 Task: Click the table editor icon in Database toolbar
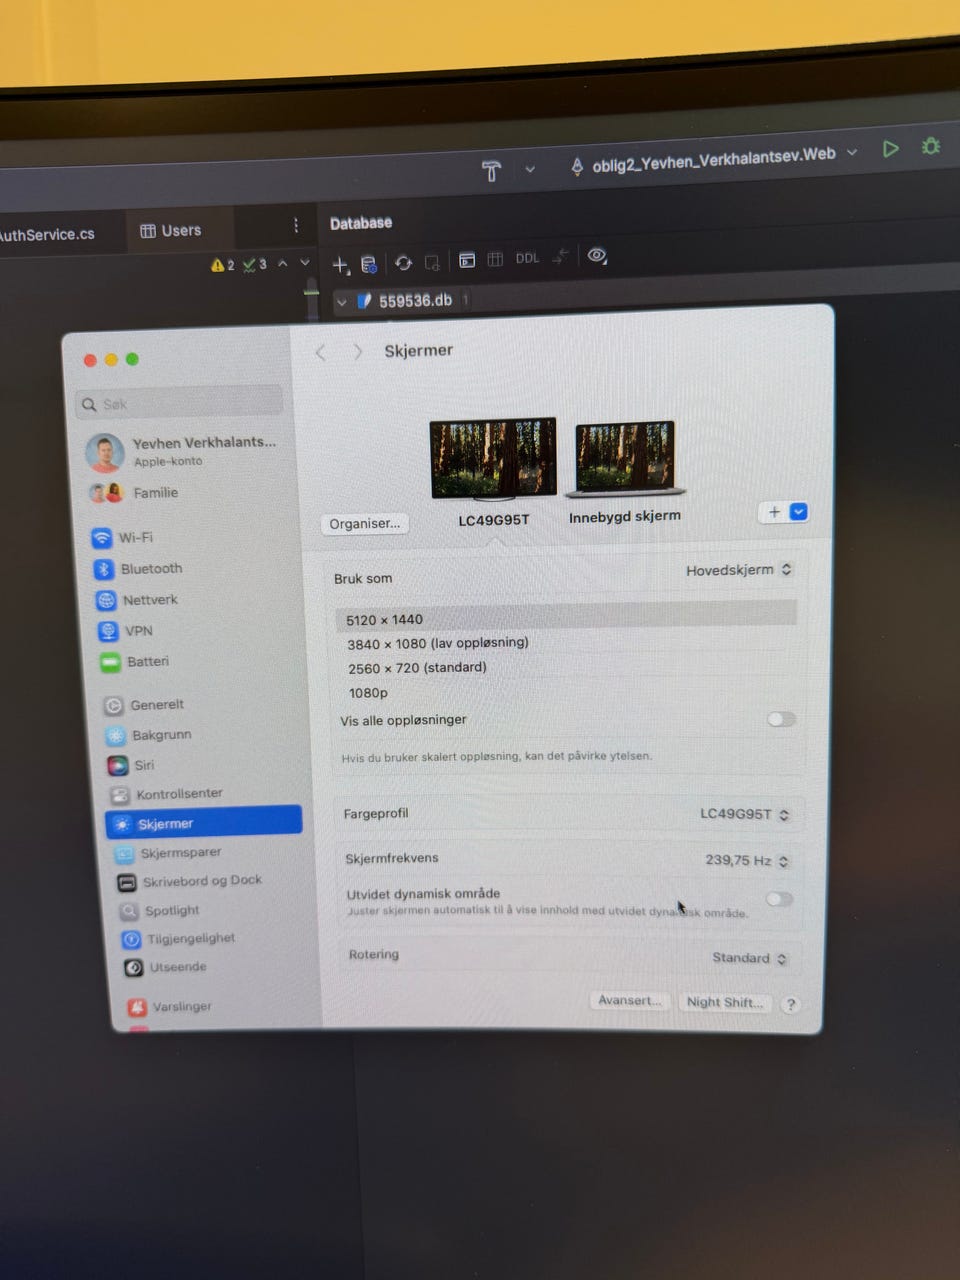pyautogui.click(x=495, y=259)
